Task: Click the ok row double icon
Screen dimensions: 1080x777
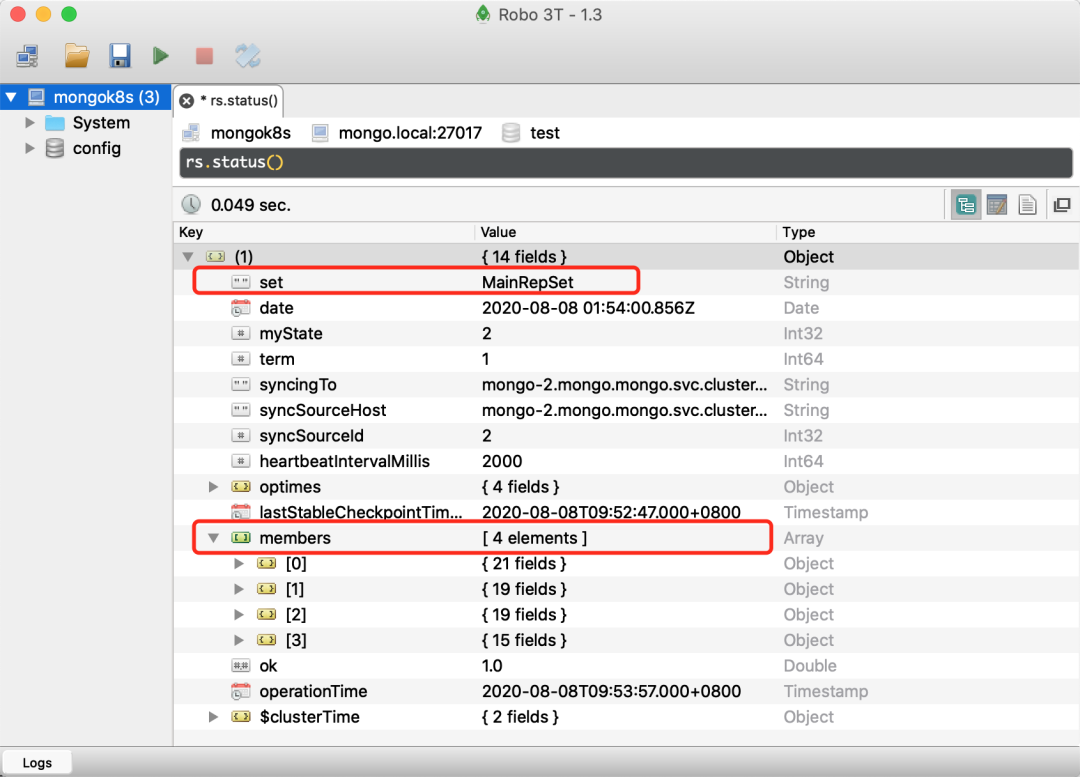Action: coord(240,666)
